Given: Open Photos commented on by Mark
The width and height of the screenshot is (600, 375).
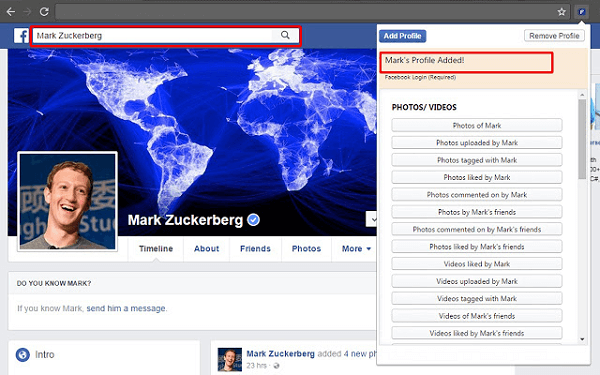Looking at the screenshot, I should [477, 195].
